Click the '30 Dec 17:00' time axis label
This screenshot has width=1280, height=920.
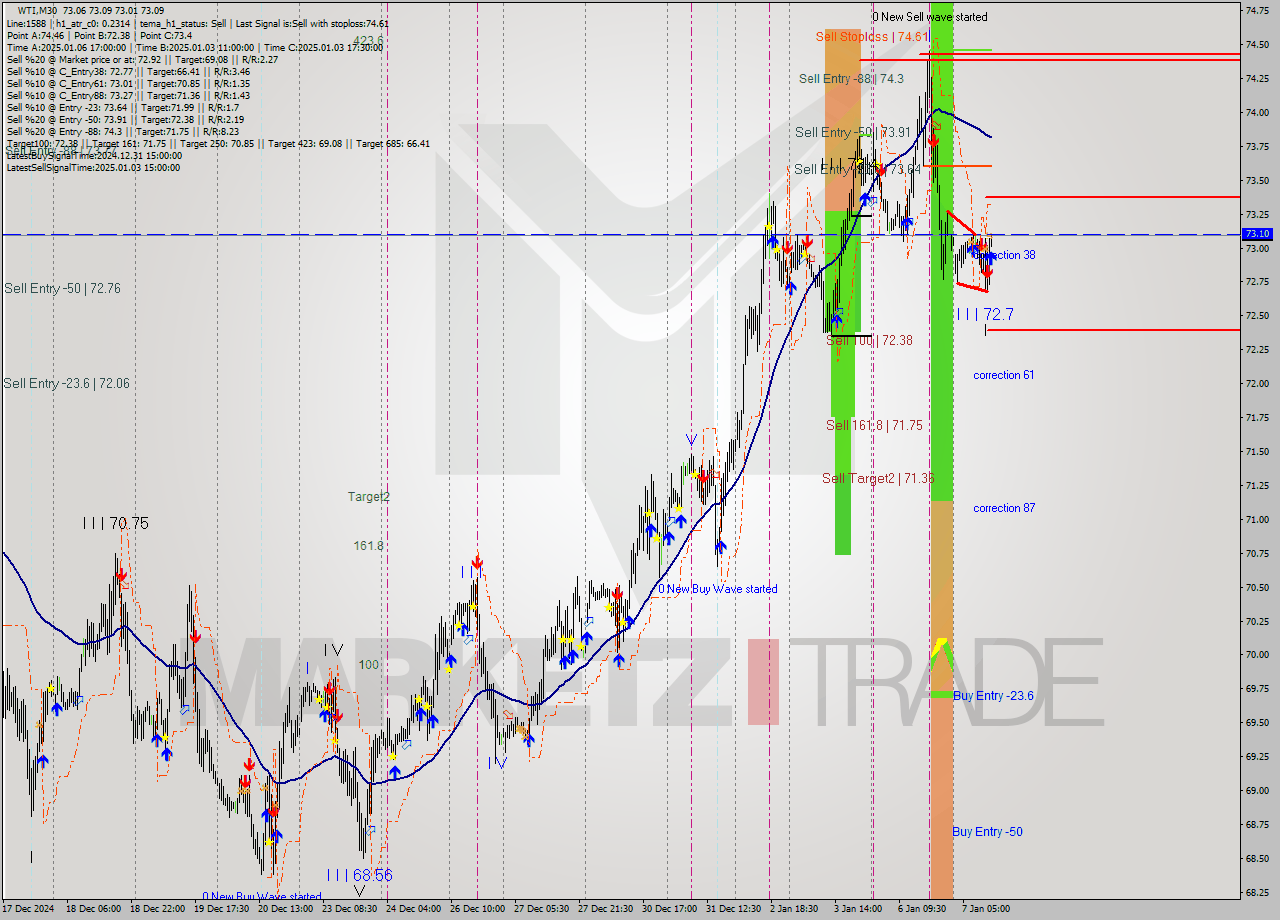tap(671, 909)
